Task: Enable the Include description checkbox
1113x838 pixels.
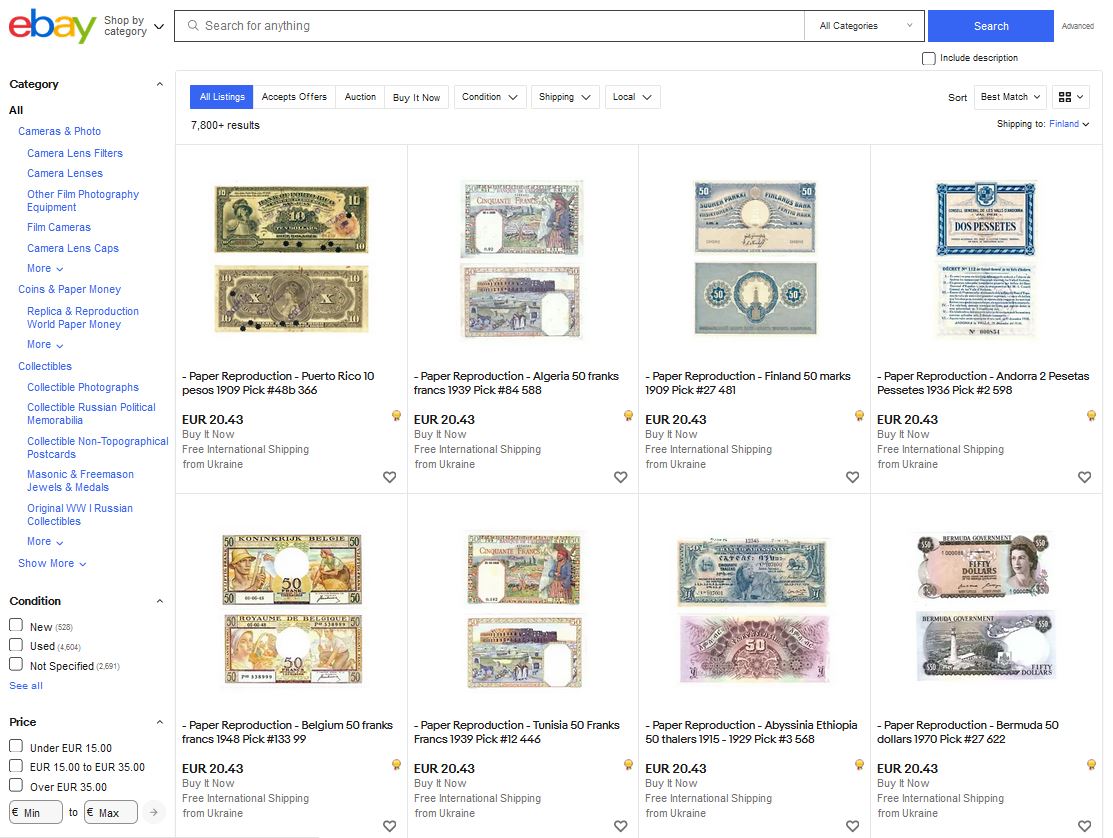Action: pos(928,58)
